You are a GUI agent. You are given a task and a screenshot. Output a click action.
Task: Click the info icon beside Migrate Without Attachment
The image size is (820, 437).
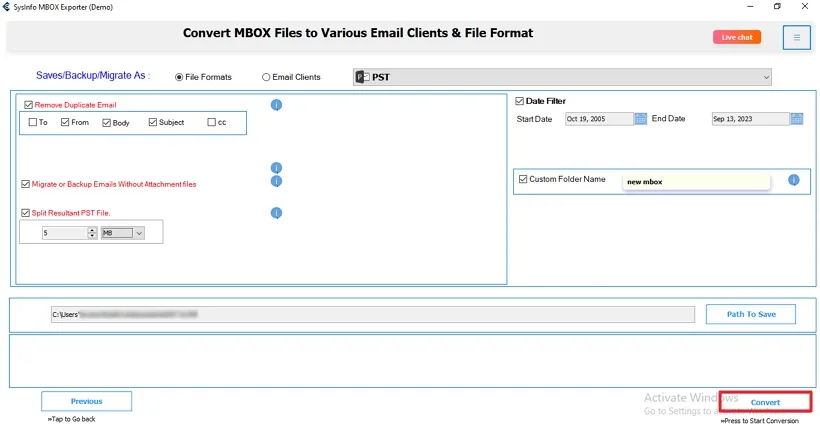click(x=277, y=182)
